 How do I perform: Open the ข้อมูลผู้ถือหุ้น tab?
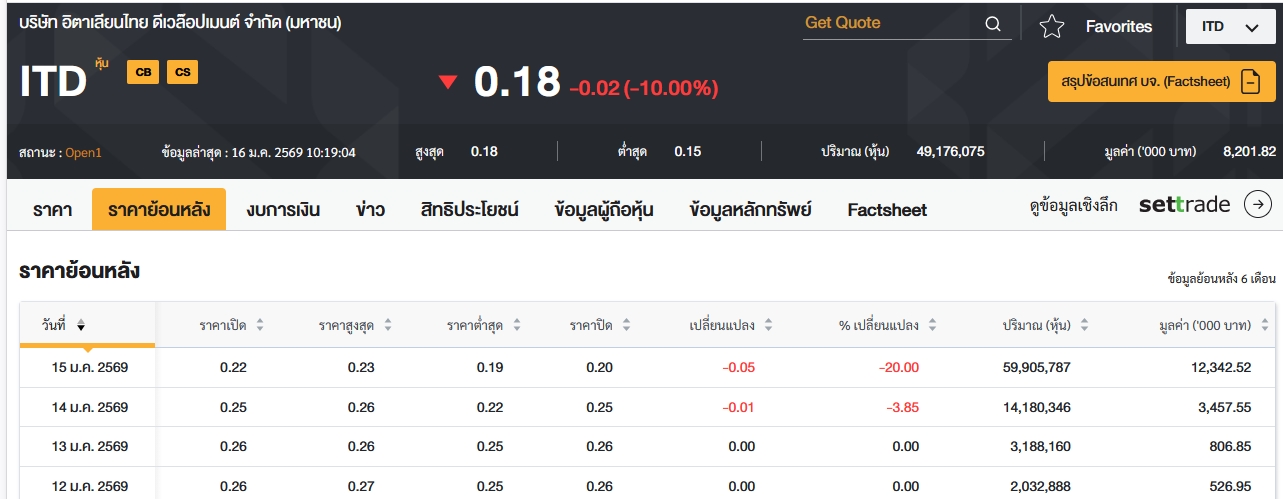click(x=604, y=210)
